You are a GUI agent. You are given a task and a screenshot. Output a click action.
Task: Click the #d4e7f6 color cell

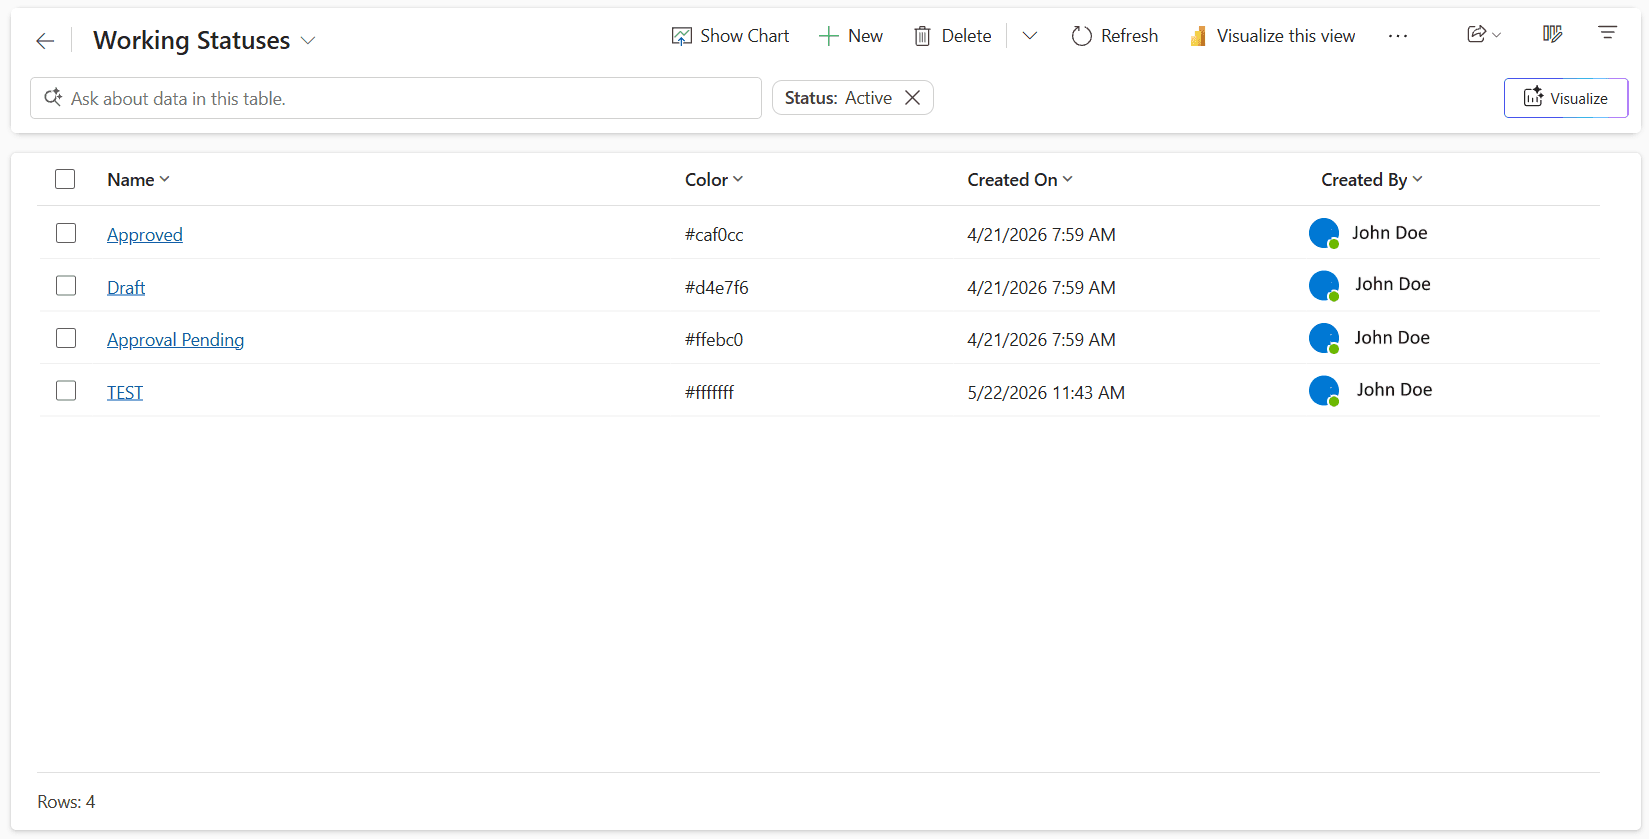[x=717, y=288]
